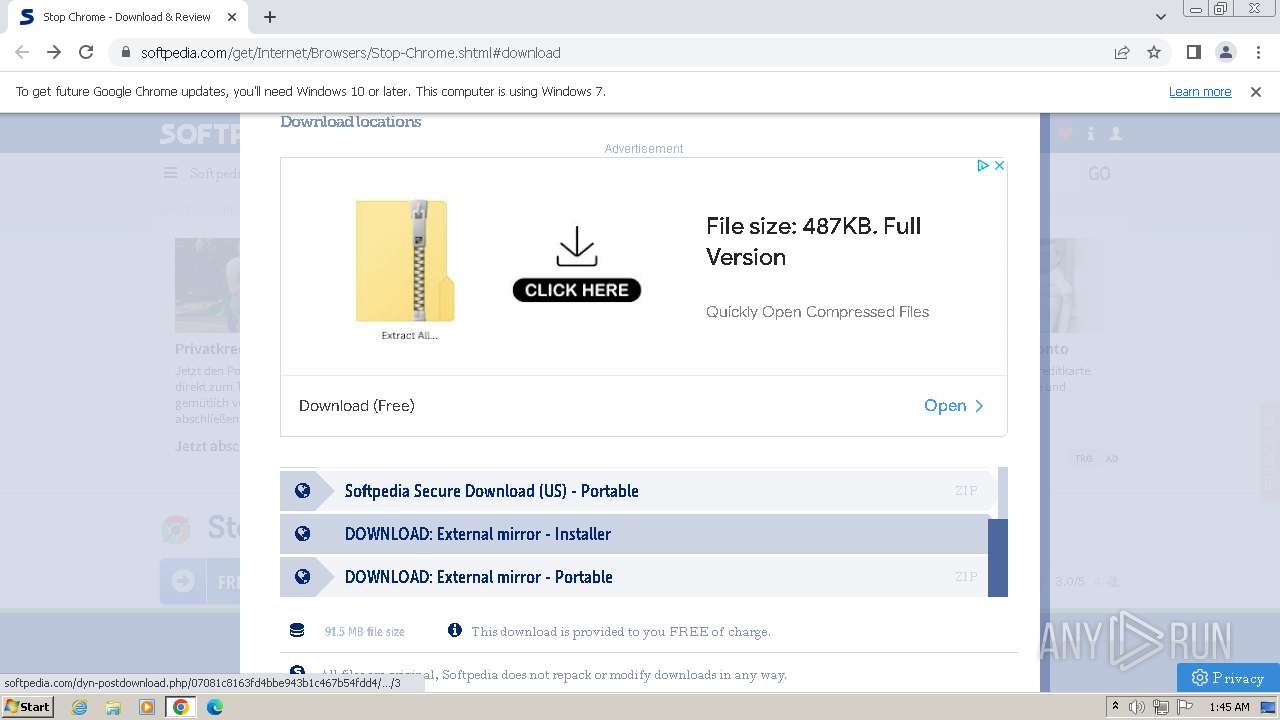The height and width of the screenshot is (720, 1280).
Task: Click the zip folder ad image
Action: (405, 261)
